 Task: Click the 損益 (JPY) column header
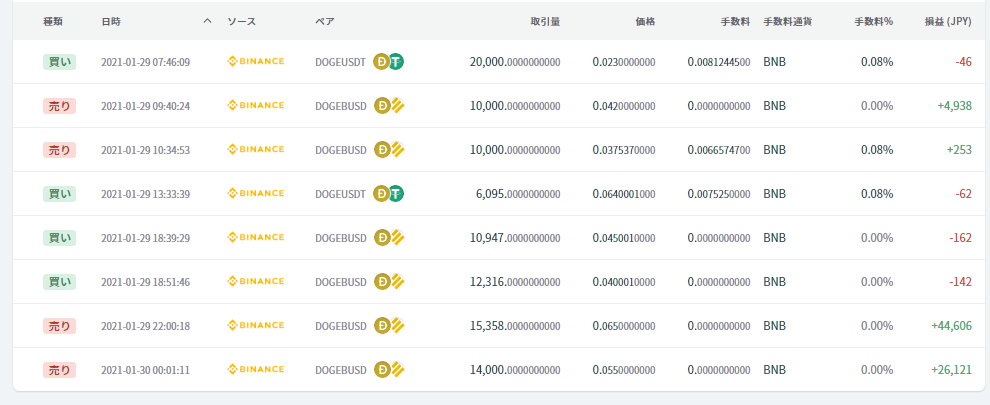coord(948,21)
